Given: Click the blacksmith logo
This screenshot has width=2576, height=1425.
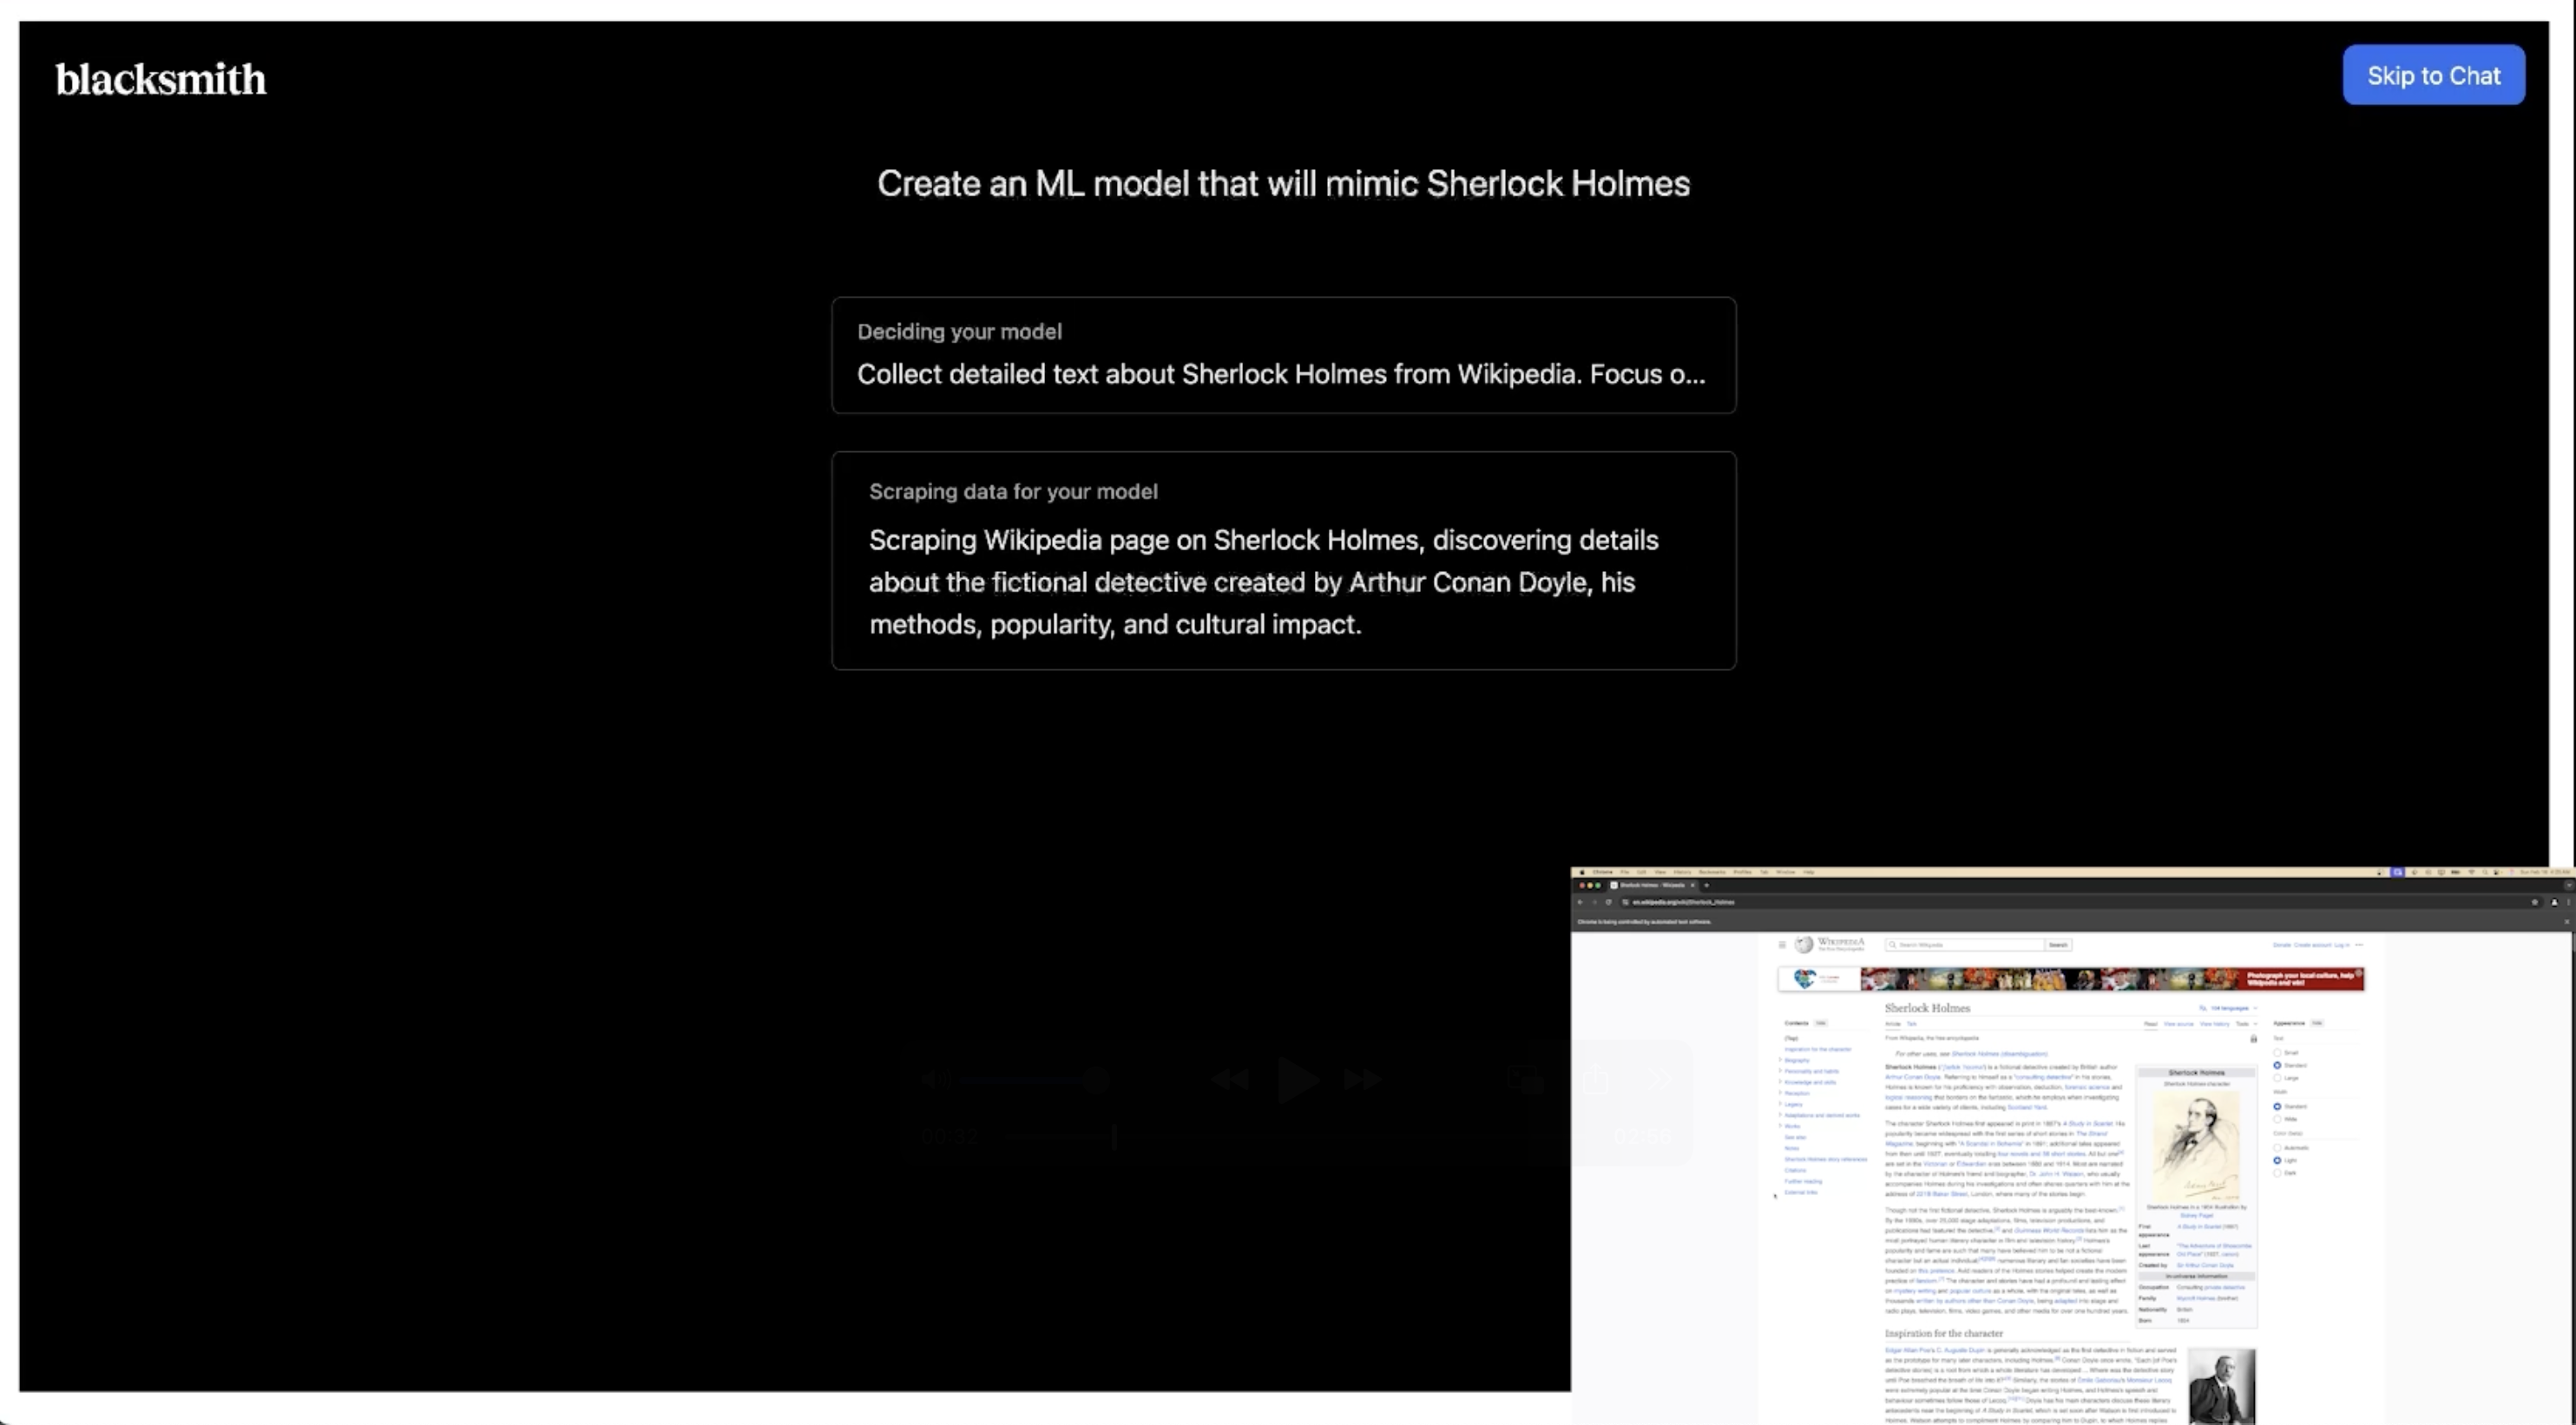Looking at the screenshot, I should [x=161, y=80].
